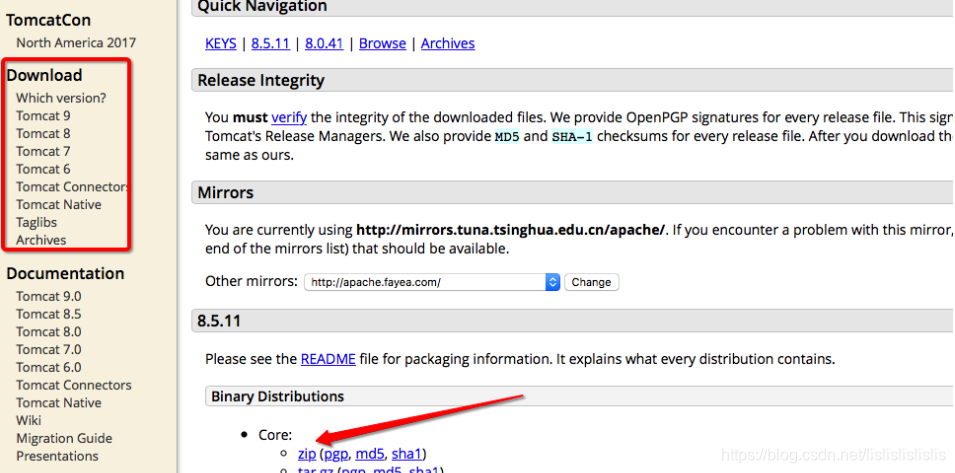This screenshot has width=955, height=473.
Task: Click the Download sidebar heading
Action: click(44, 75)
